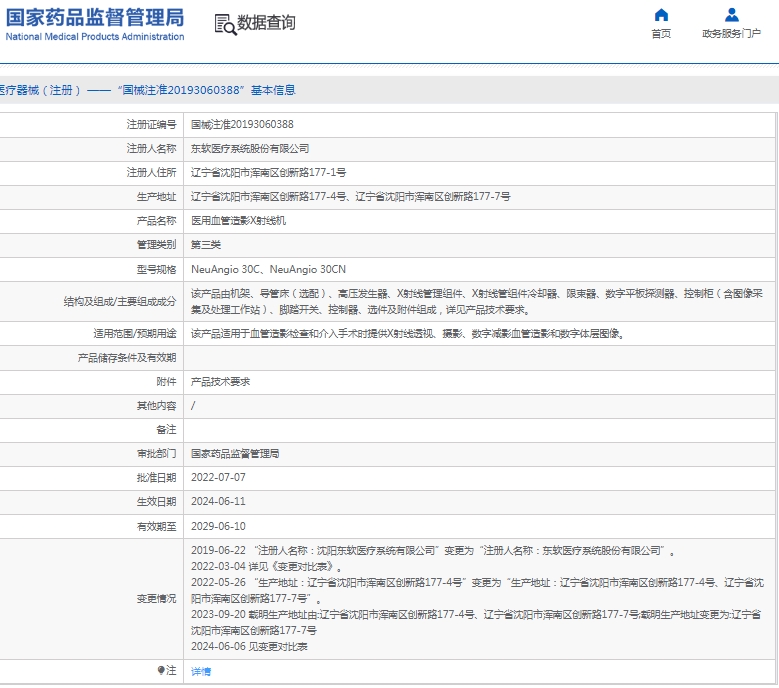
Task: Click the National Medical Products Administration logo
Action: (94, 24)
